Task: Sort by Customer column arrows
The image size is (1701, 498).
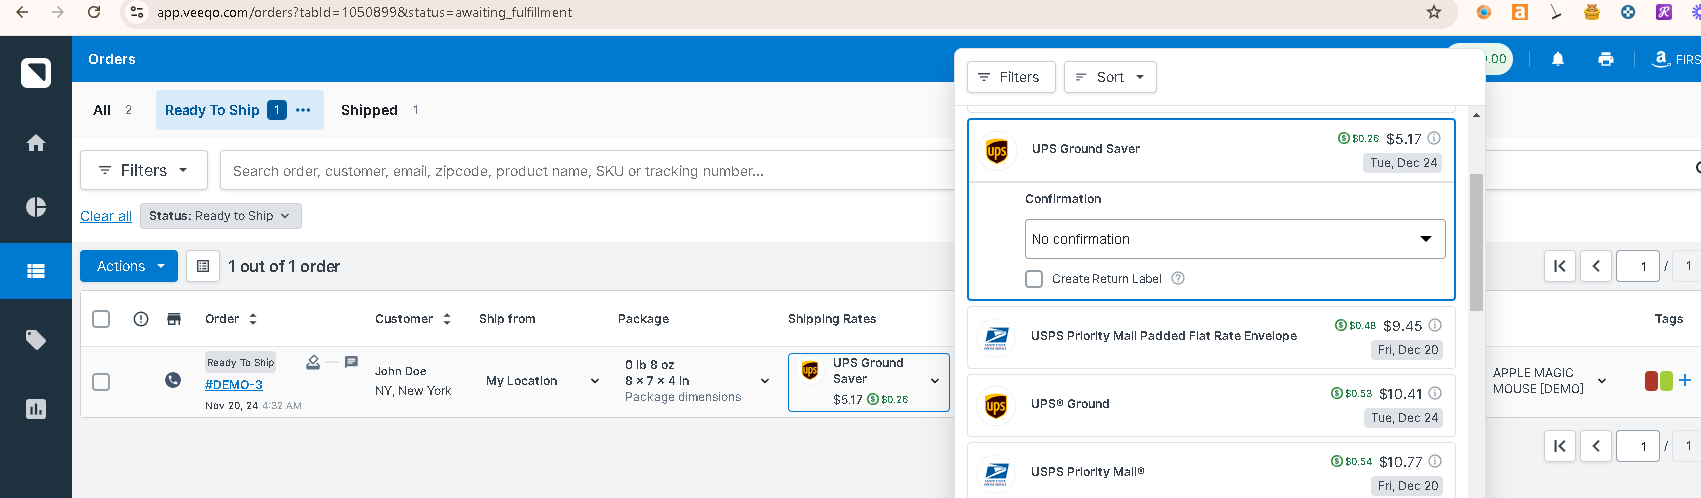Action: (x=447, y=319)
